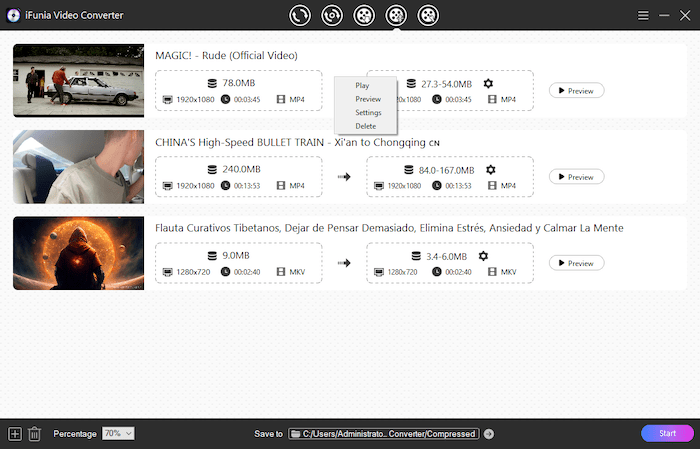The image size is (700, 449).
Task: Preview the Flauta Curativos Tibetanos video
Action: coord(576,263)
